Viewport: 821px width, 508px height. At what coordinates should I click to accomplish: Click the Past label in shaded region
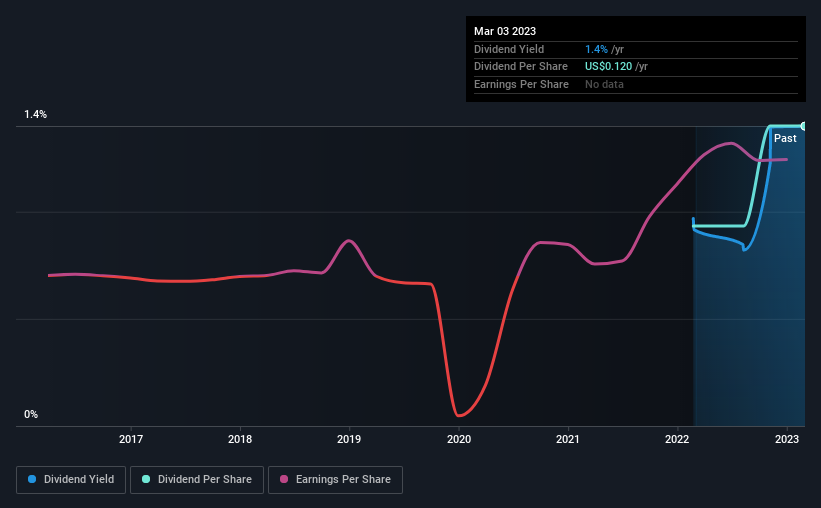tap(785, 138)
